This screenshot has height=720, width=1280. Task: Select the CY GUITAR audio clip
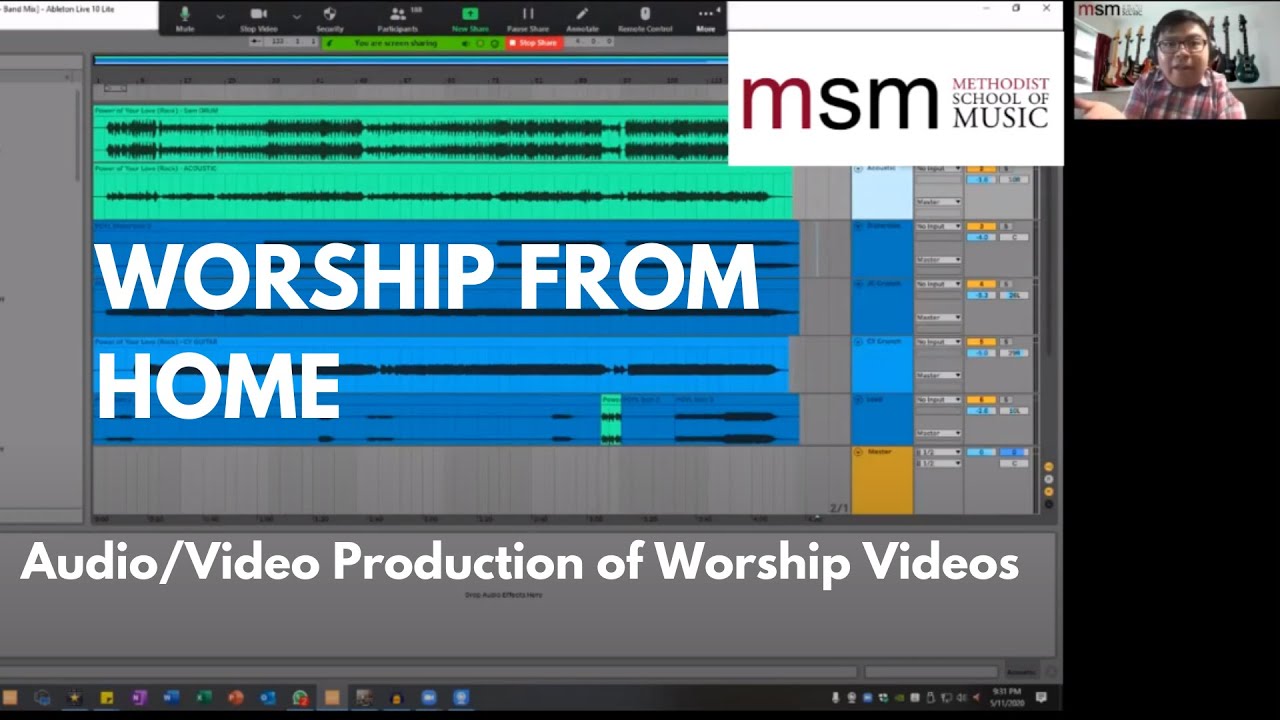[440, 365]
